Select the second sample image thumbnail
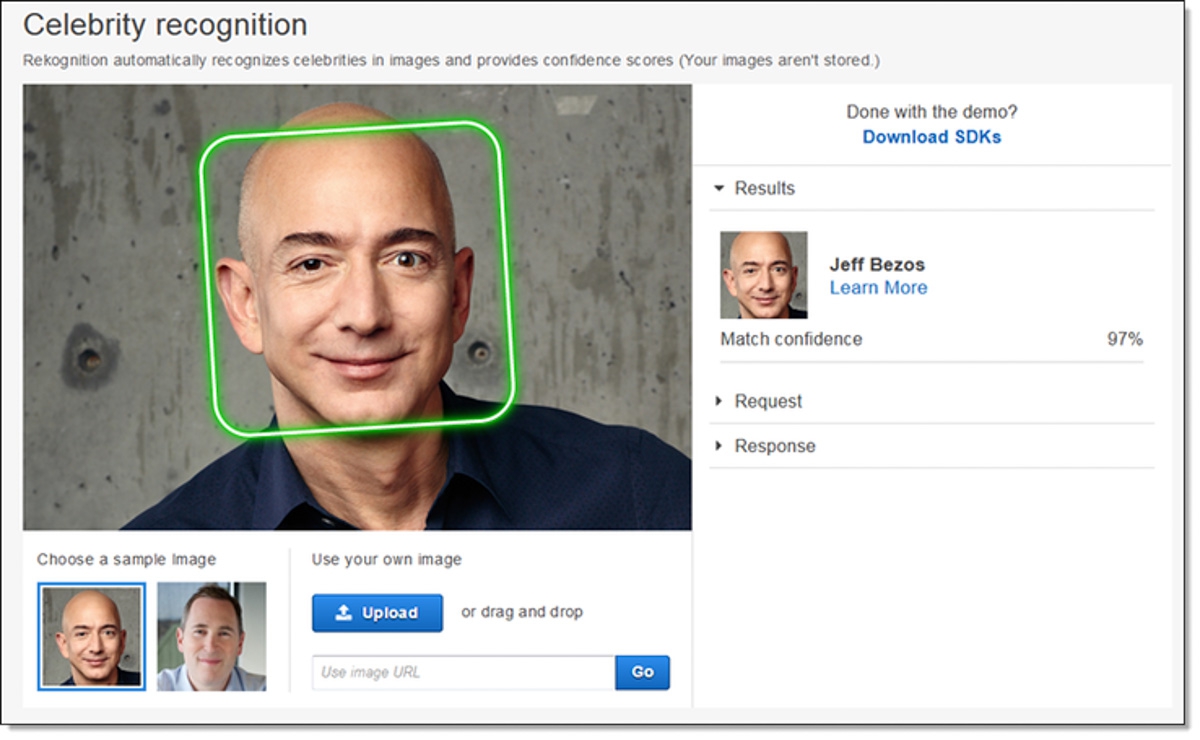Viewport: 1200px width, 740px height. click(212, 636)
